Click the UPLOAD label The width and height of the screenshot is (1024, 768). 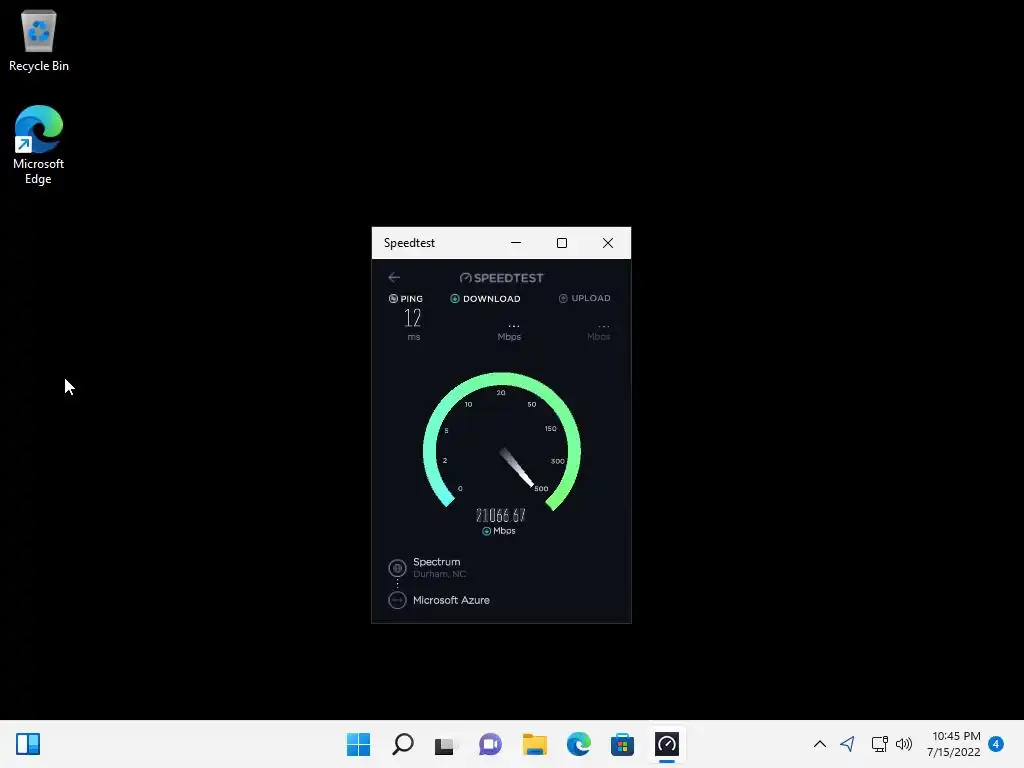point(591,298)
